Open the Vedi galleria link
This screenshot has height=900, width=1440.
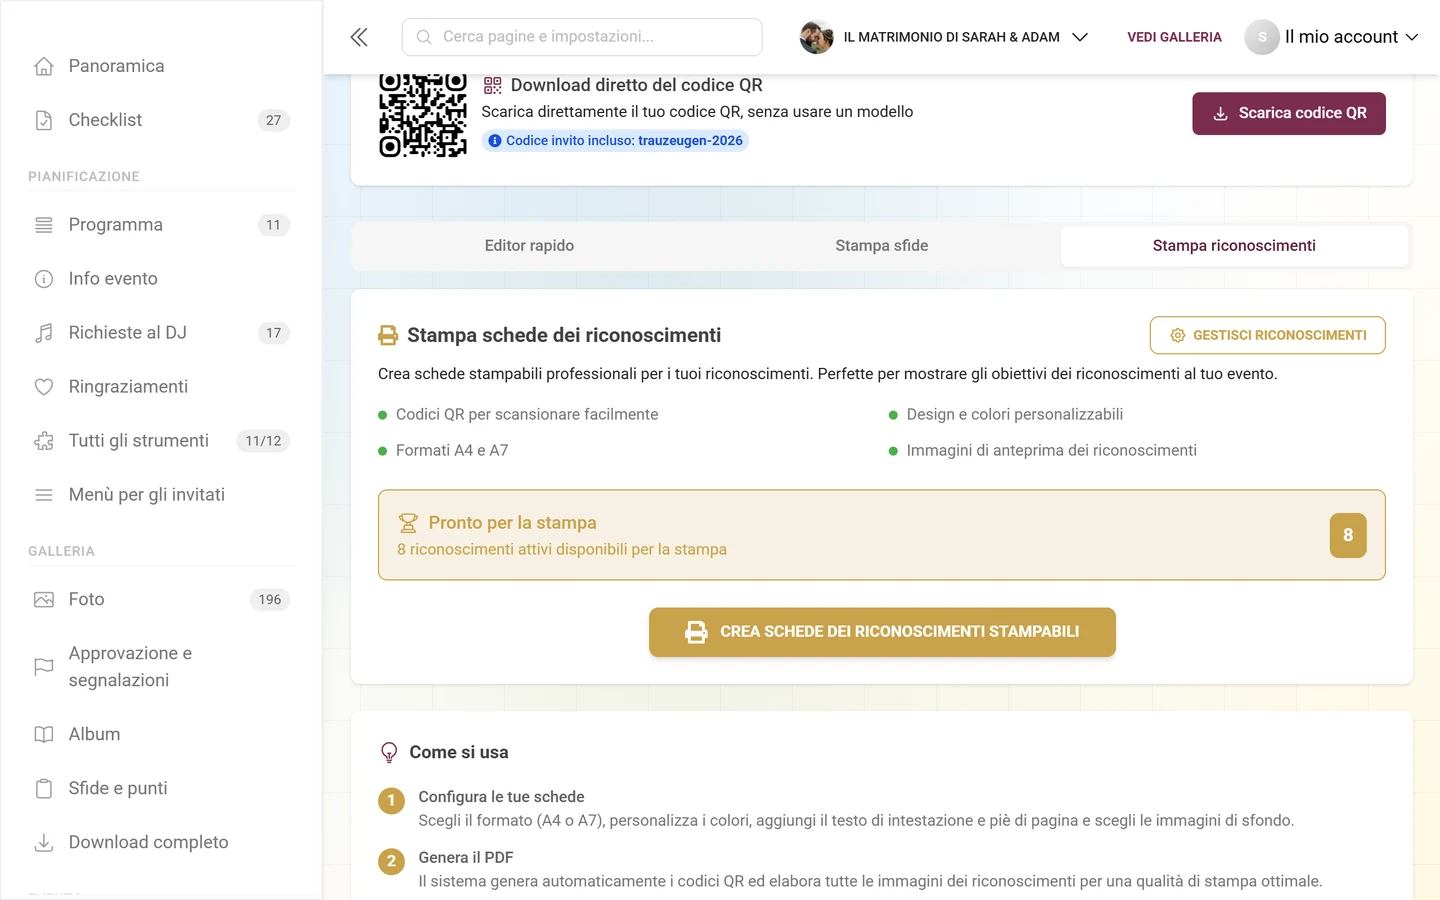click(x=1174, y=37)
